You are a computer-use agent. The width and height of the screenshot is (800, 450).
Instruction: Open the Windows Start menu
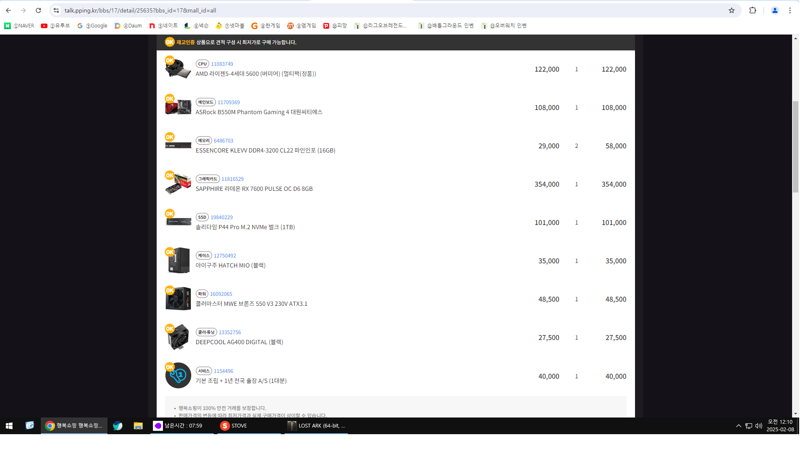9,426
